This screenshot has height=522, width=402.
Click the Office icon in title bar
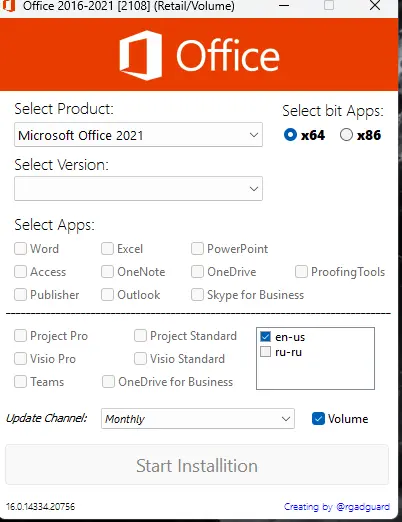(x=9, y=6)
